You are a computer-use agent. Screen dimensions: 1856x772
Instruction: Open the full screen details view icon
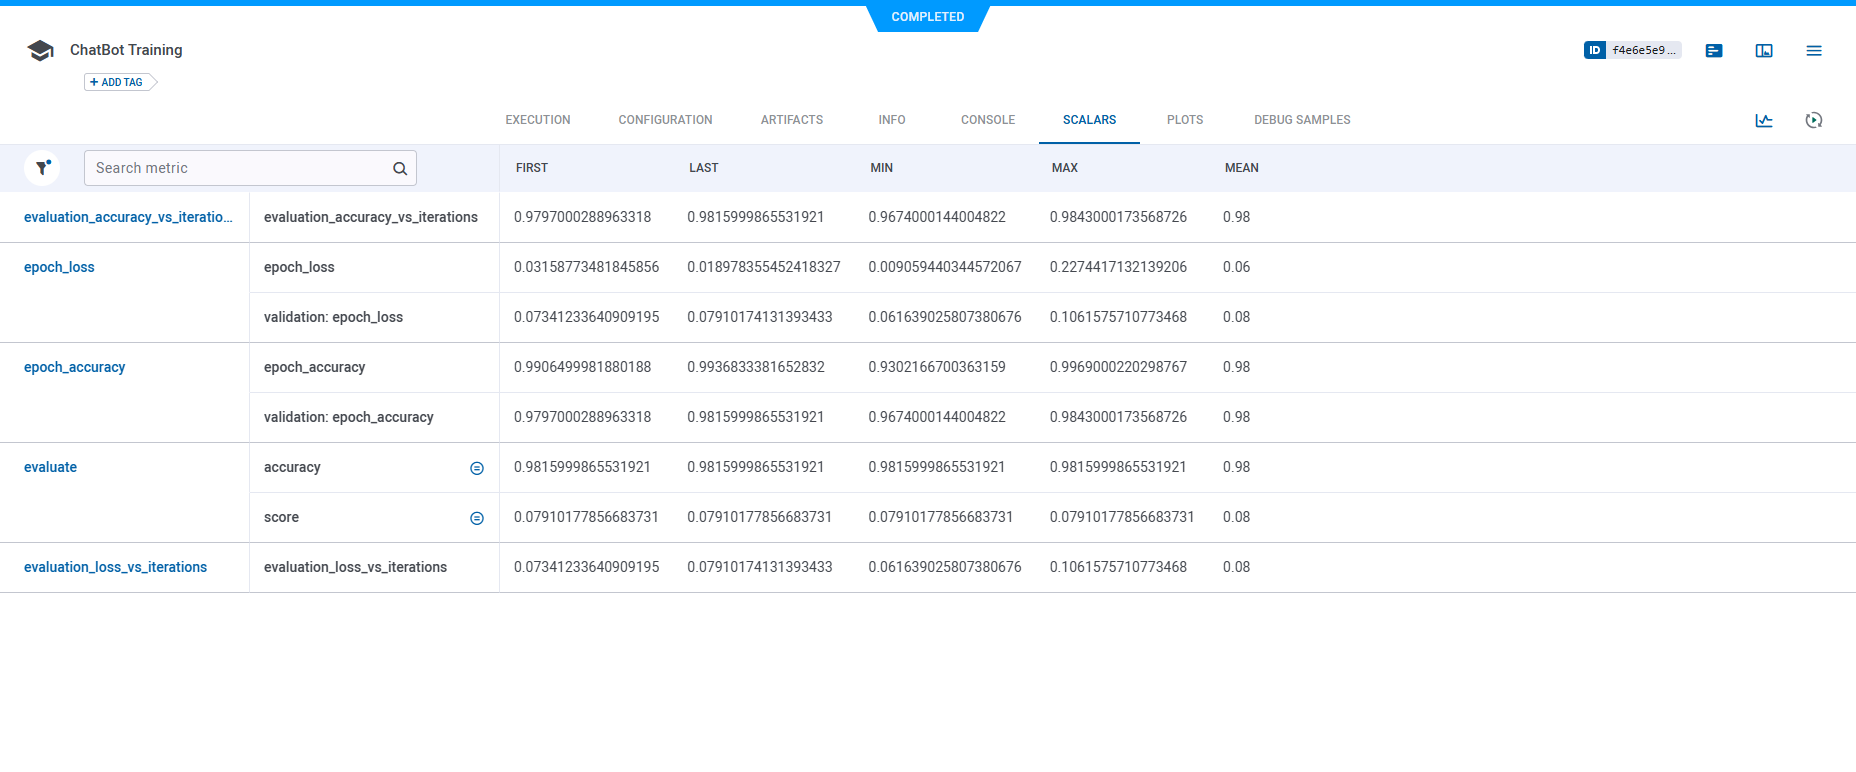(x=1764, y=51)
